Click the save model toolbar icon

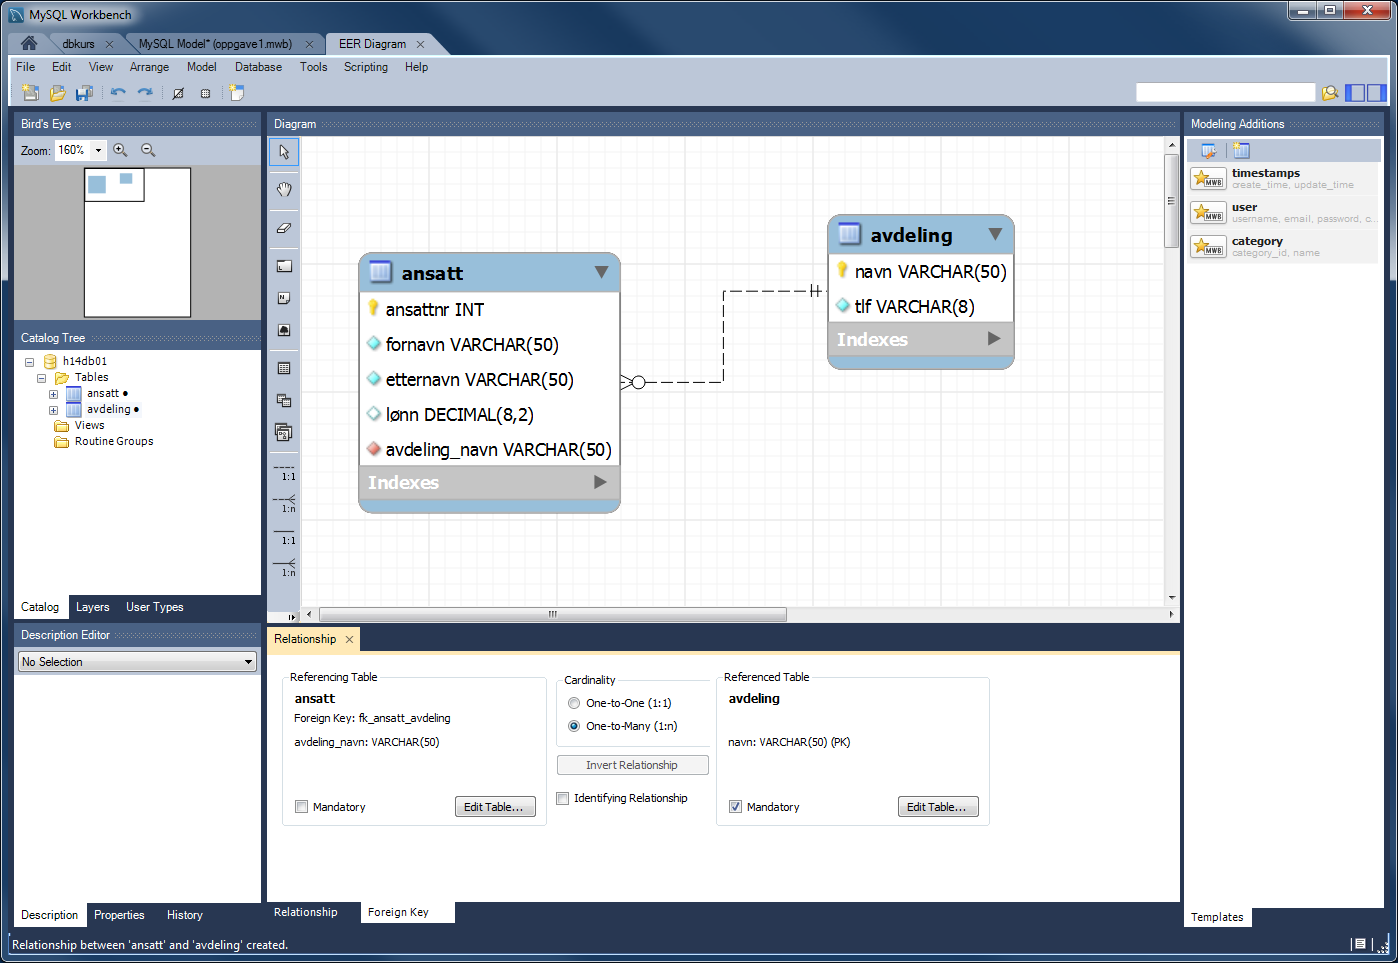(x=84, y=93)
